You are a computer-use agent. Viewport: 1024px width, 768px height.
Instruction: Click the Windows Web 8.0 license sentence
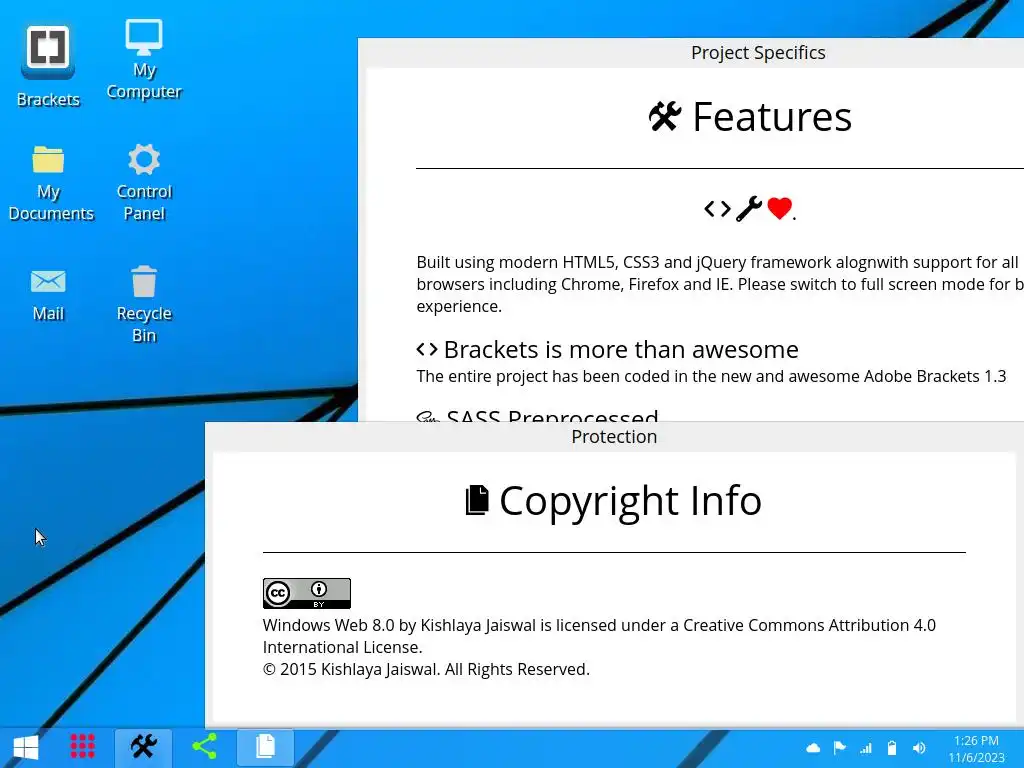pos(599,636)
